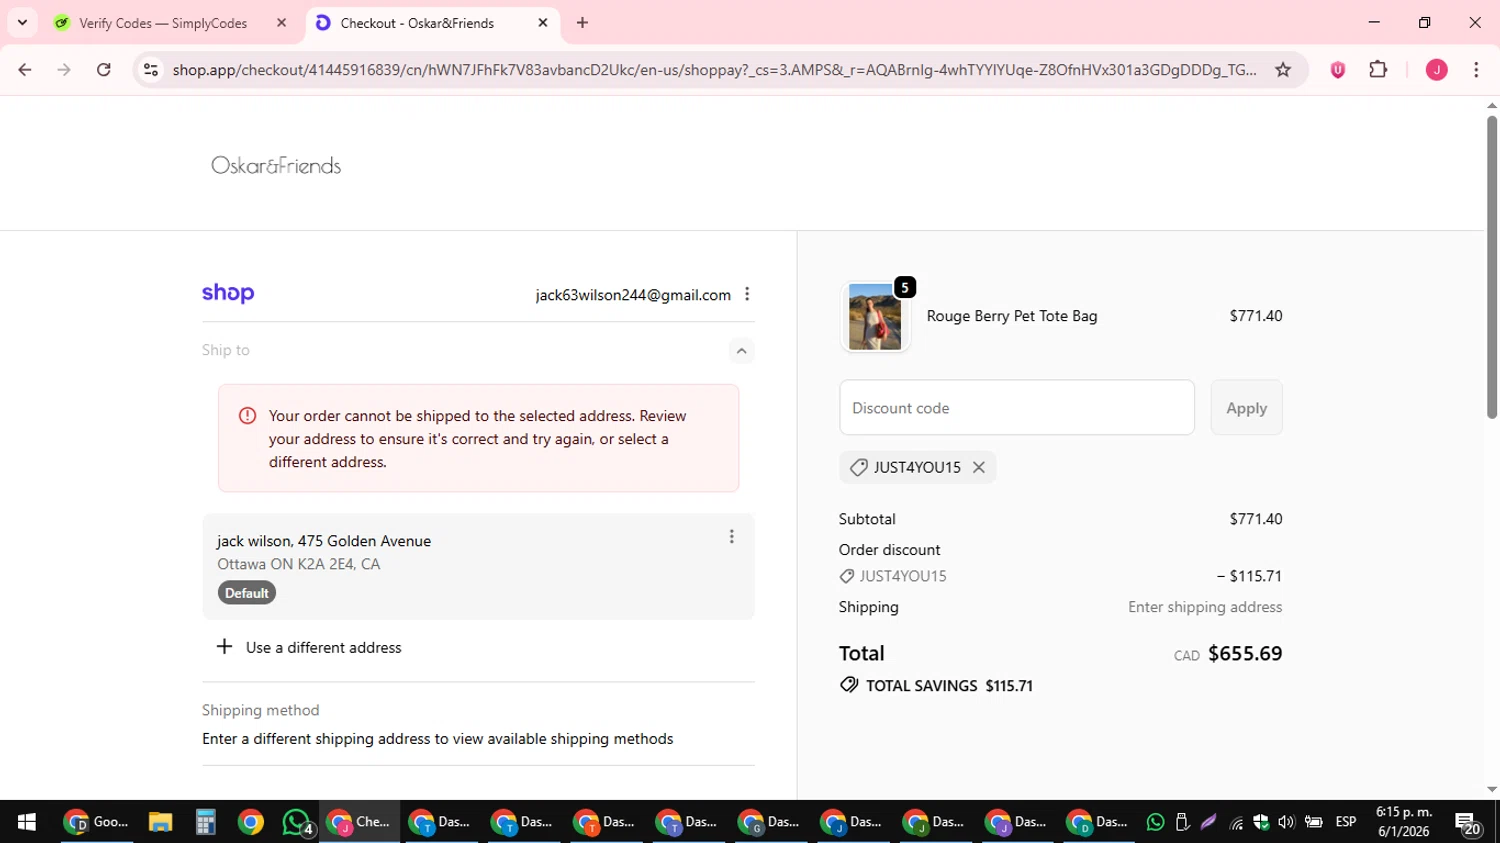Click the plus icon for Use a different address
Image resolution: width=1500 pixels, height=843 pixels.
point(225,647)
